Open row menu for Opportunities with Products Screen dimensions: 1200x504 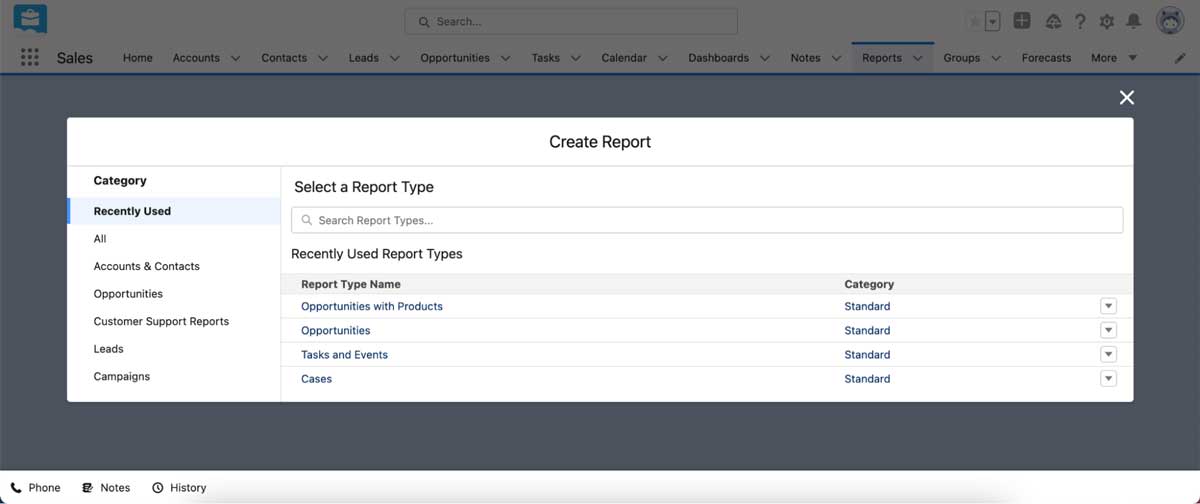point(1108,306)
